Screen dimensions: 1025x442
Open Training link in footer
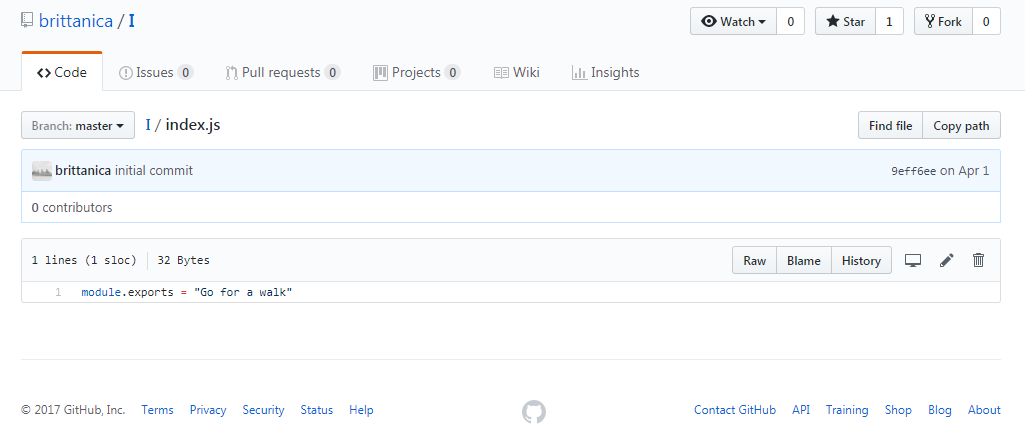[847, 410]
